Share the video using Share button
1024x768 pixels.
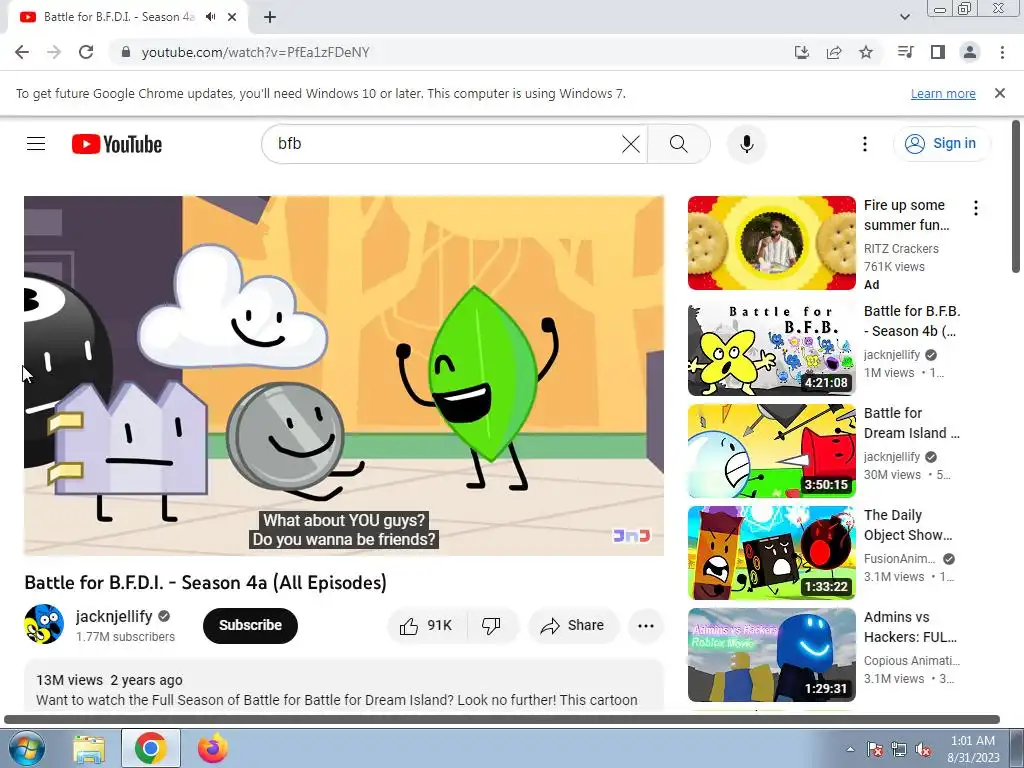coord(572,626)
